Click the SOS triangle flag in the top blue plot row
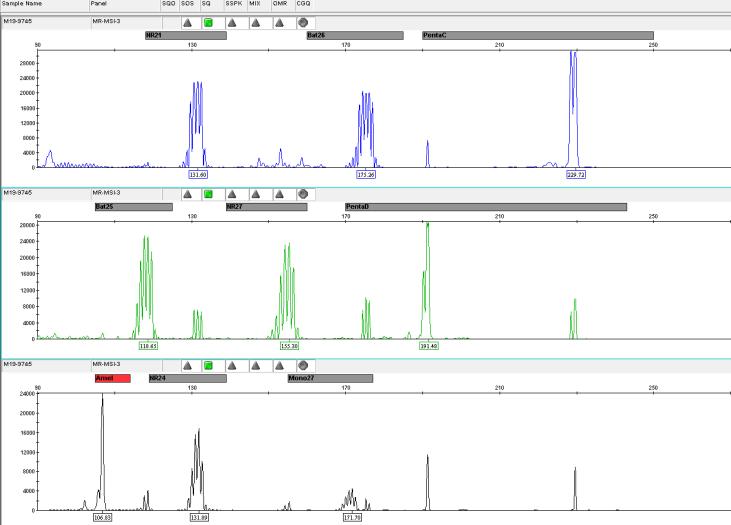 click(187, 22)
